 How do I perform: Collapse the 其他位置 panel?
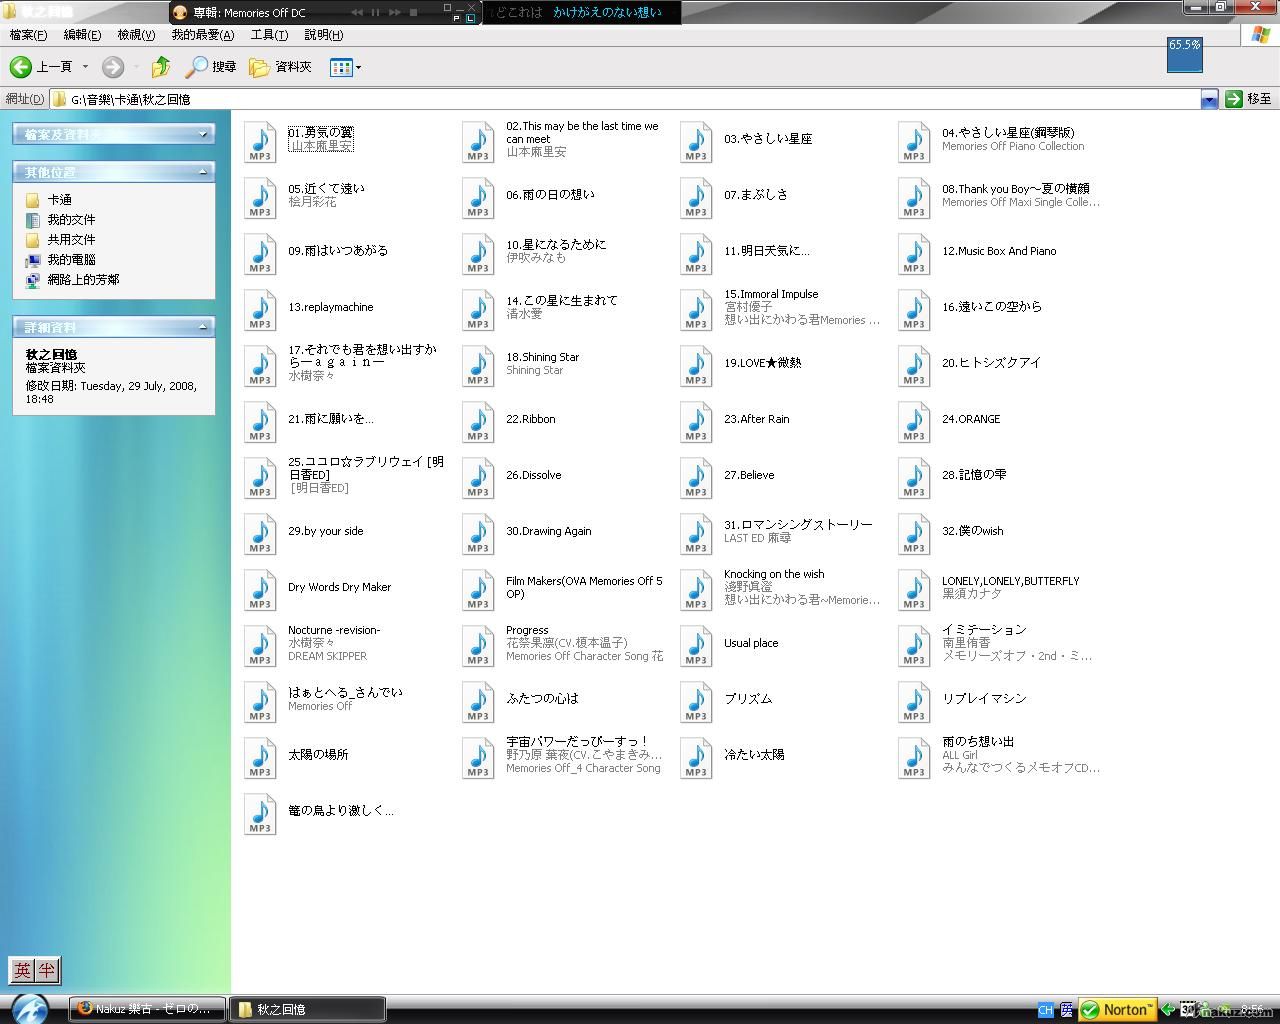tap(203, 172)
